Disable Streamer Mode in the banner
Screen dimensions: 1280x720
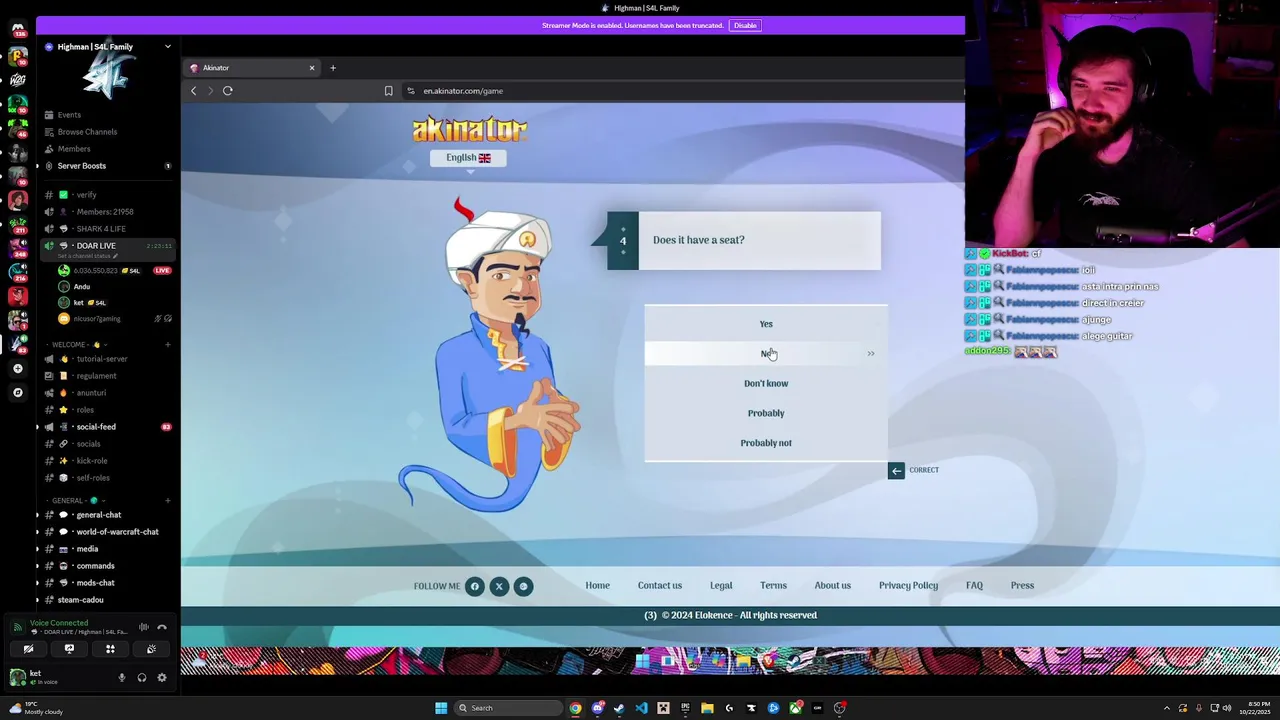click(x=745, y=25)
